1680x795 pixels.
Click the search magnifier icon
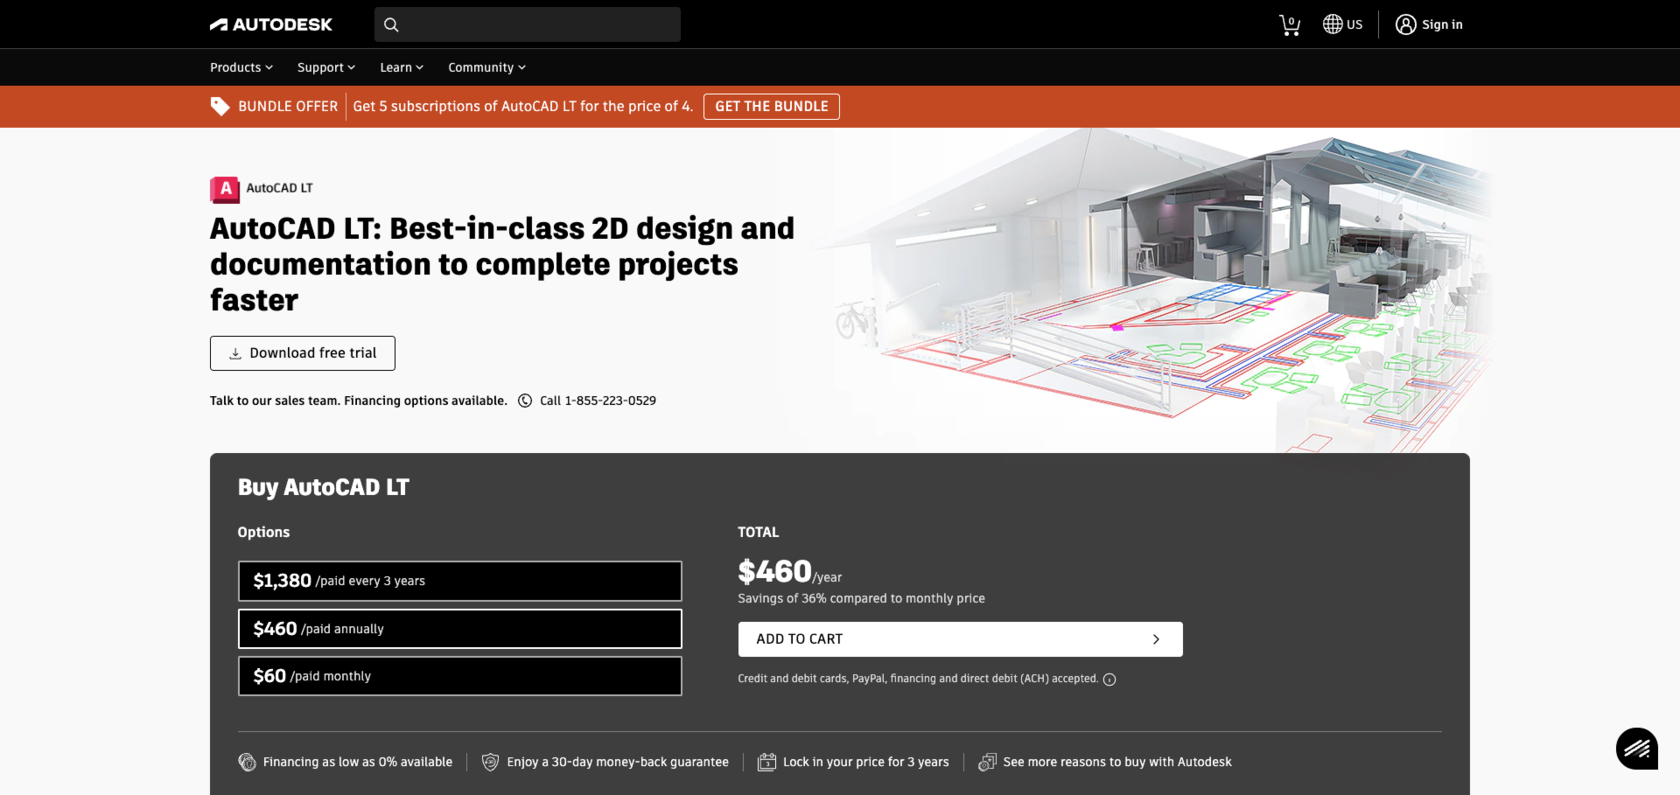[391, 25]
